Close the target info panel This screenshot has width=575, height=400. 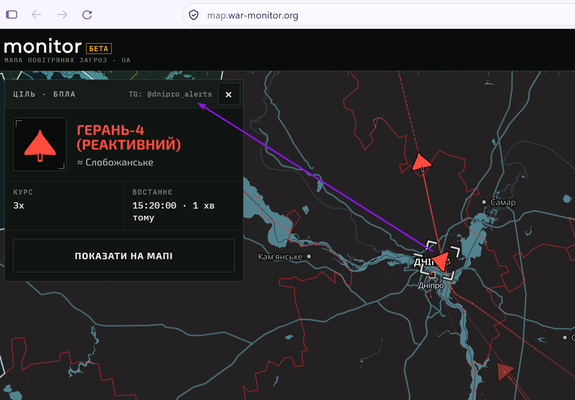click(228, 95)
